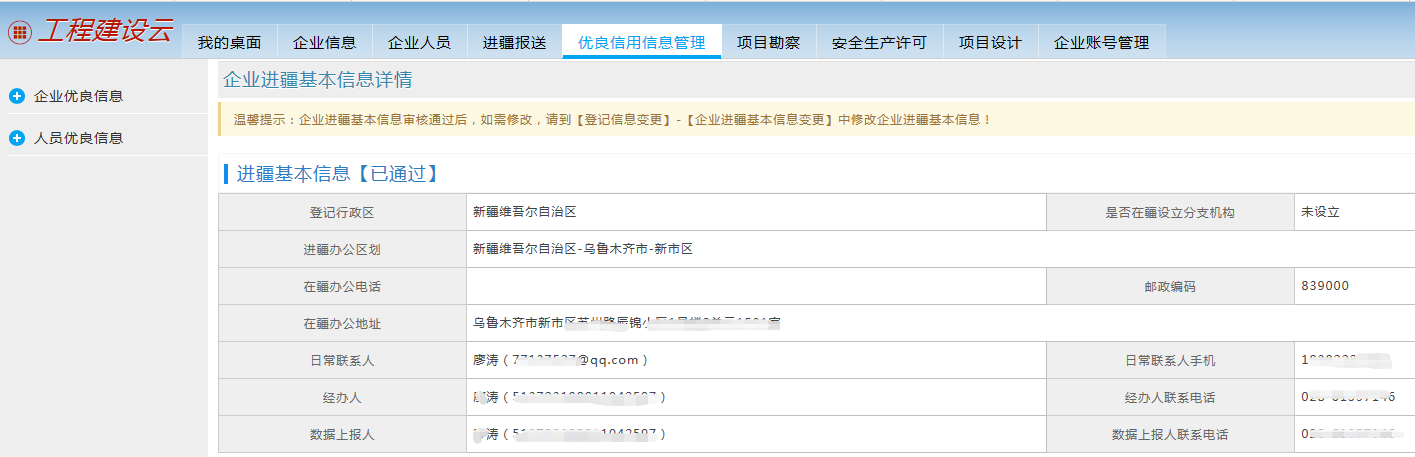Click the 企业优良信息 sidebar item

78,96
